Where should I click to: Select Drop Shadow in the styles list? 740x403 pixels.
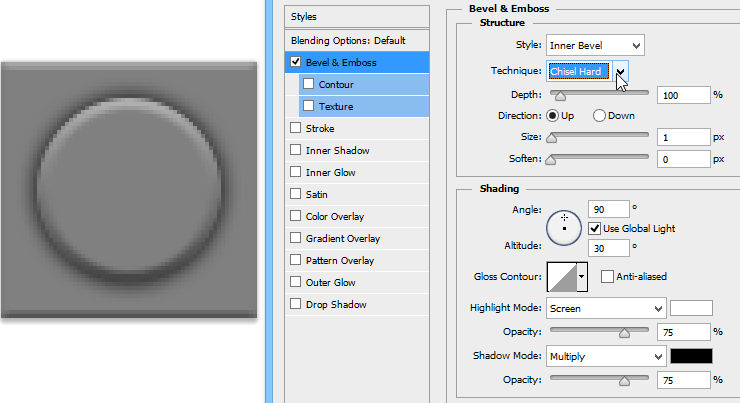pos(336,304)
